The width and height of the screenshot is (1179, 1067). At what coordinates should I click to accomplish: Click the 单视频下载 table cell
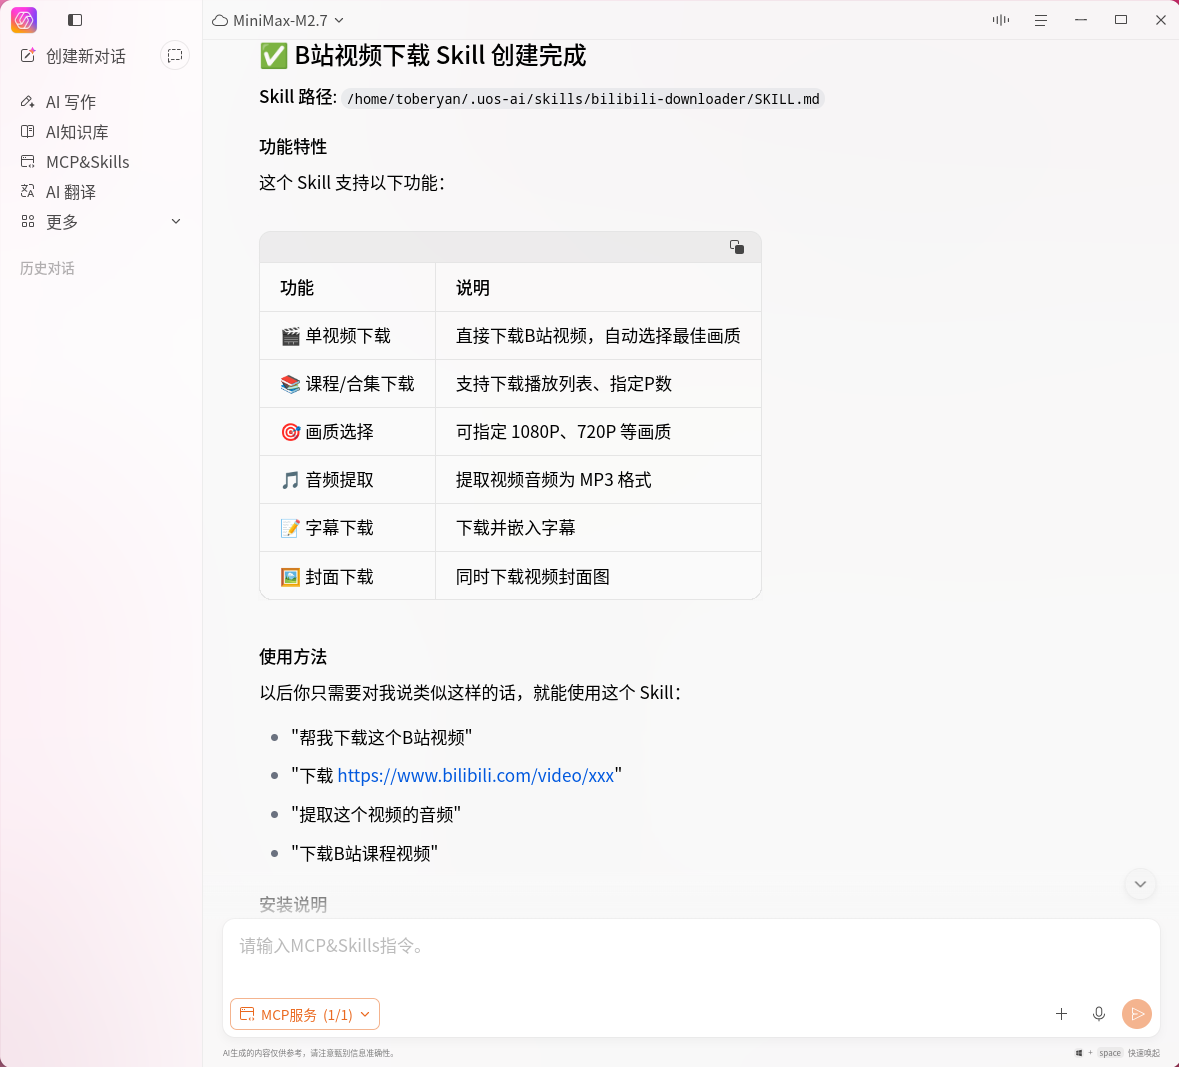point(347,336)
